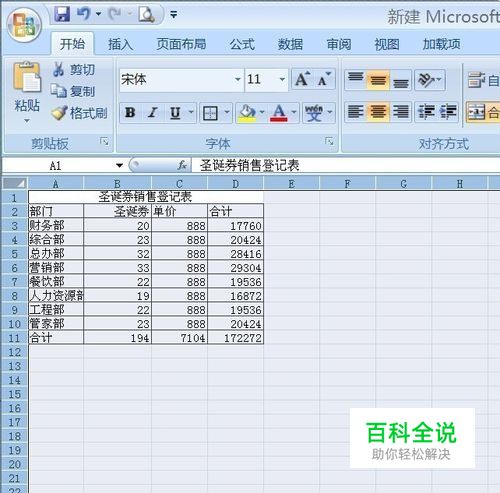Open the 宋体 font name dropdown

pos(238,80)
